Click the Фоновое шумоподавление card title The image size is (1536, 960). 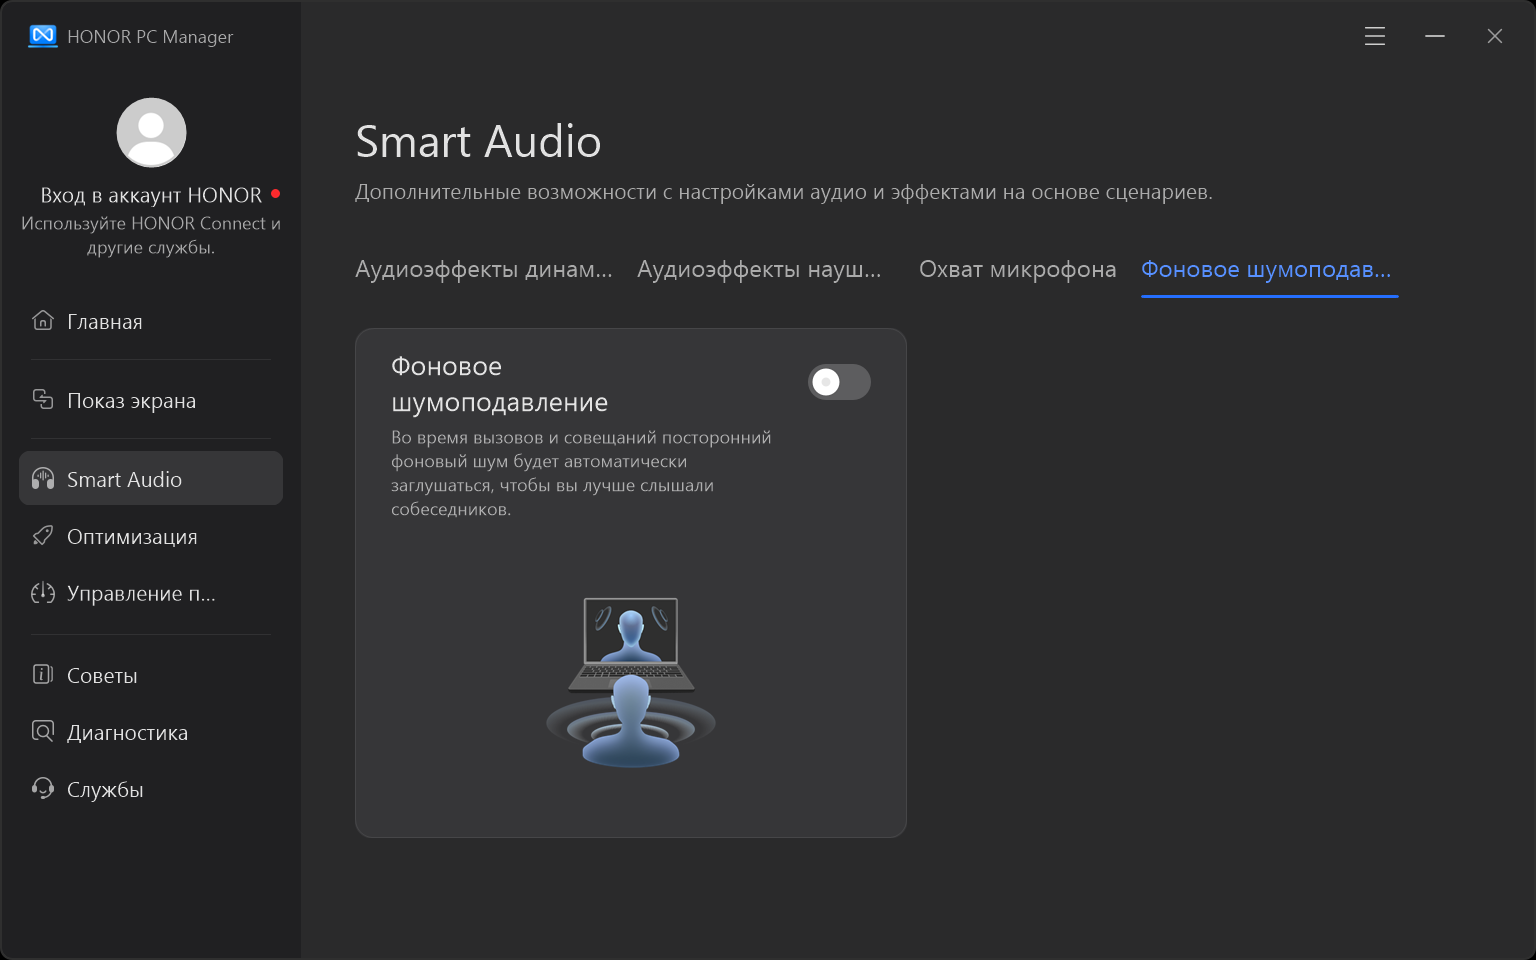(x=499, y=384)
